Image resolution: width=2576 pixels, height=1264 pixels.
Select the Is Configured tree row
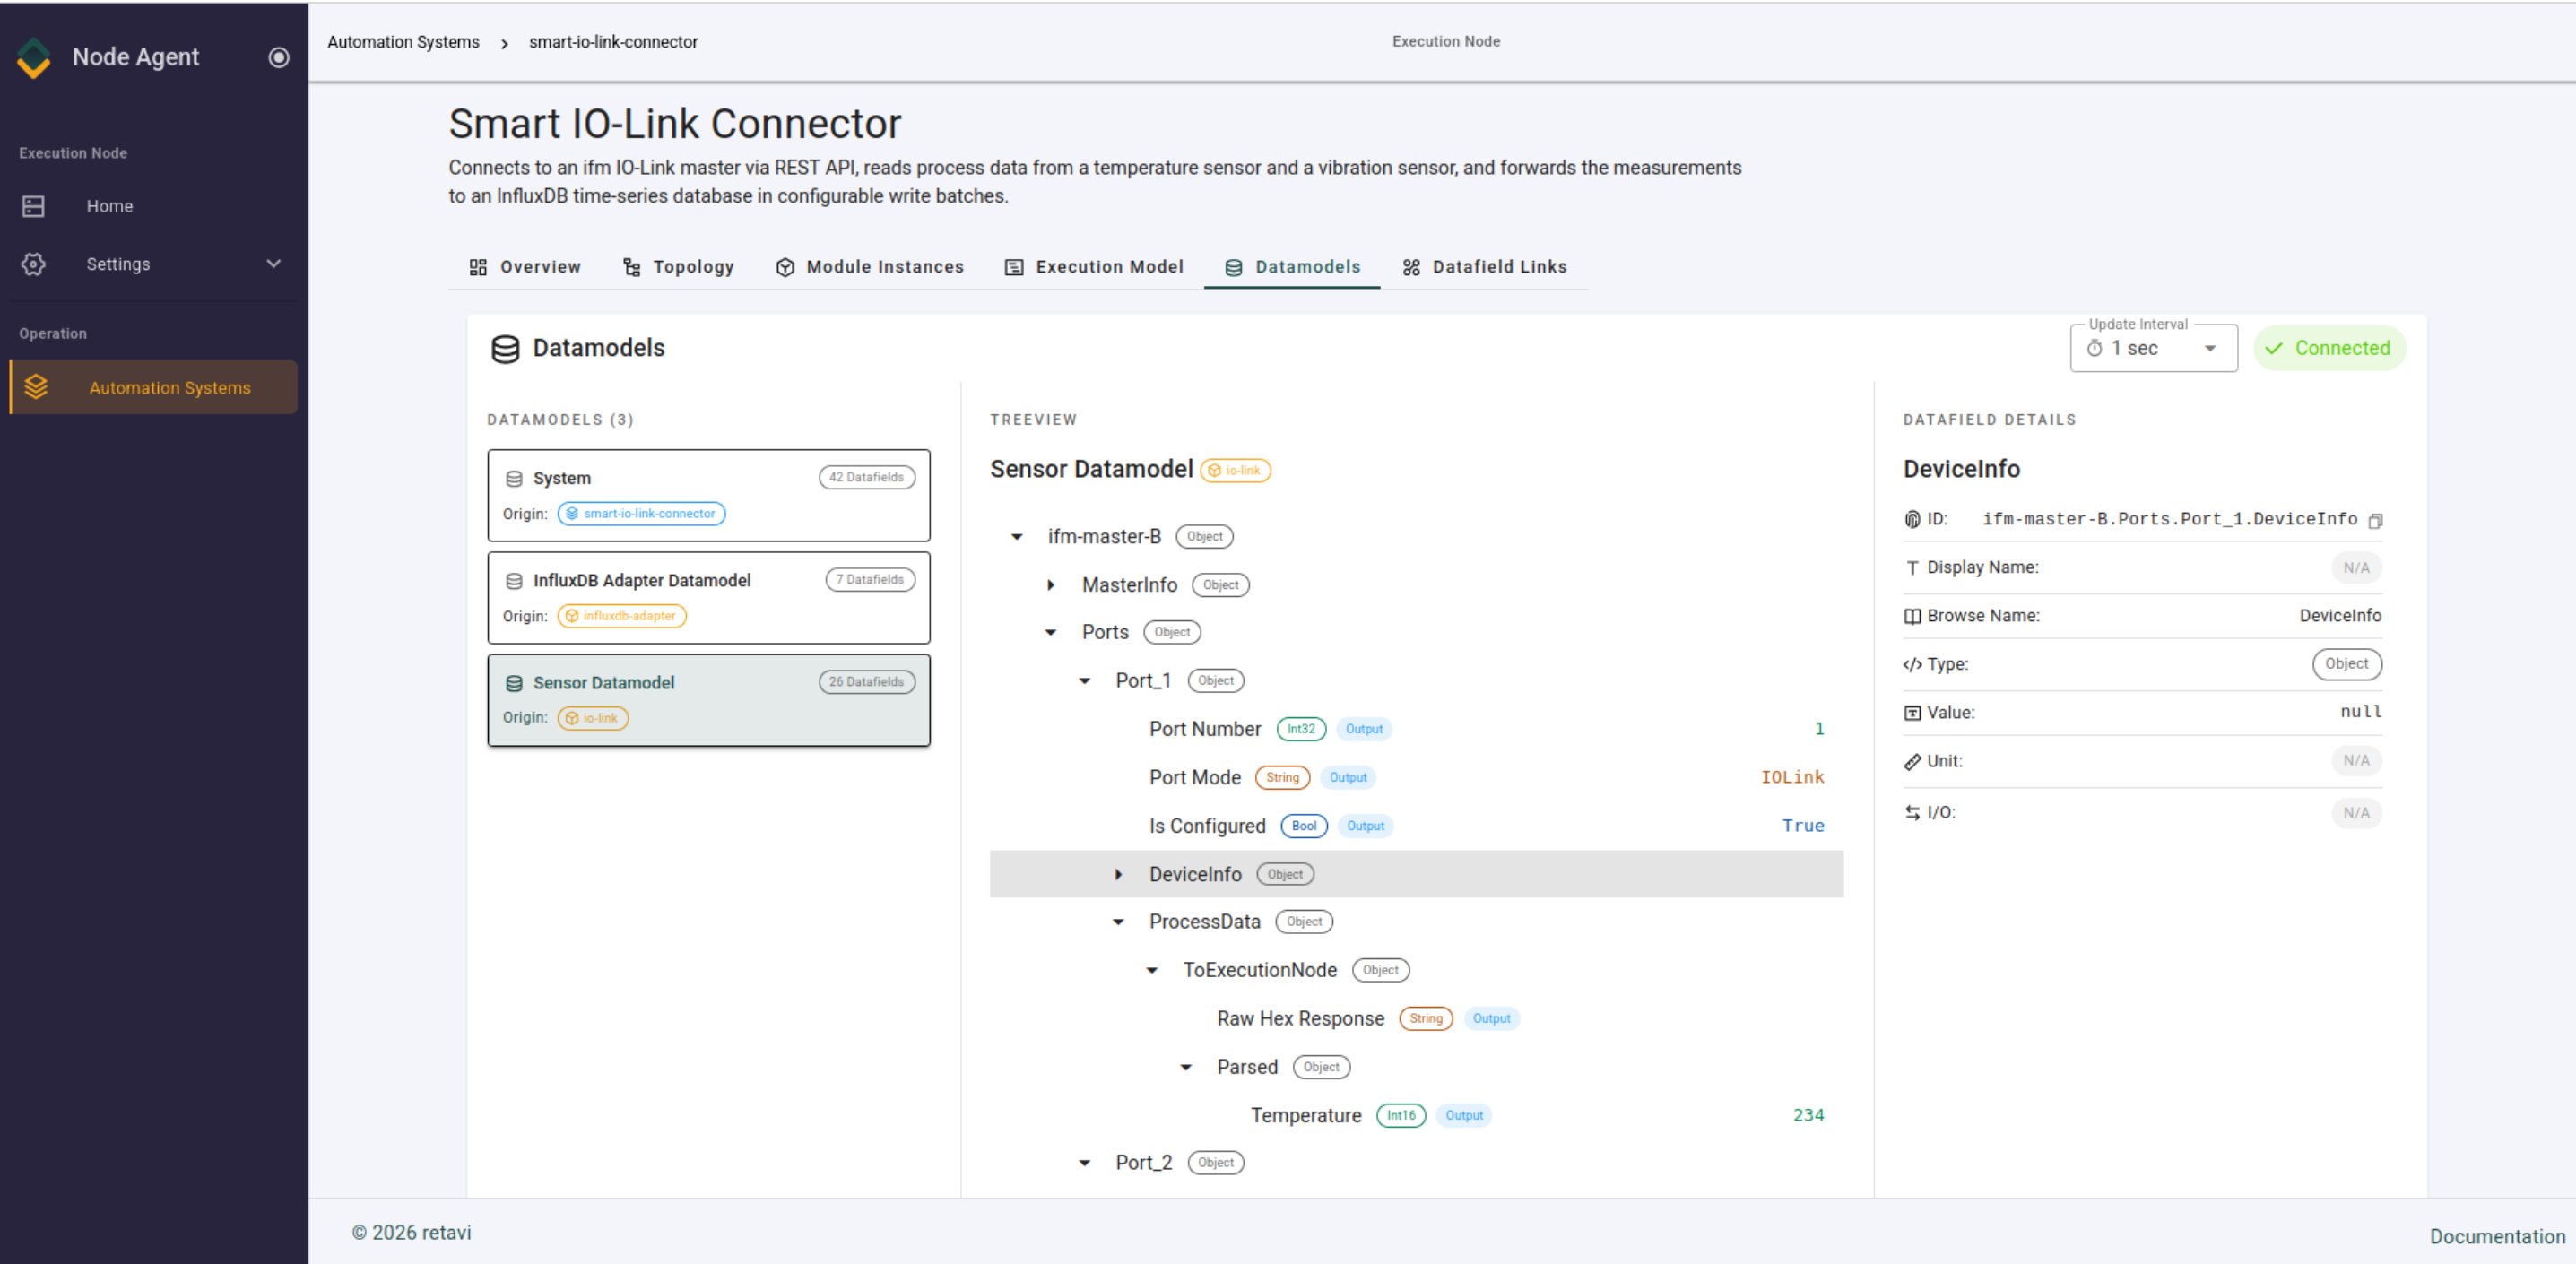click(1416, 826)
